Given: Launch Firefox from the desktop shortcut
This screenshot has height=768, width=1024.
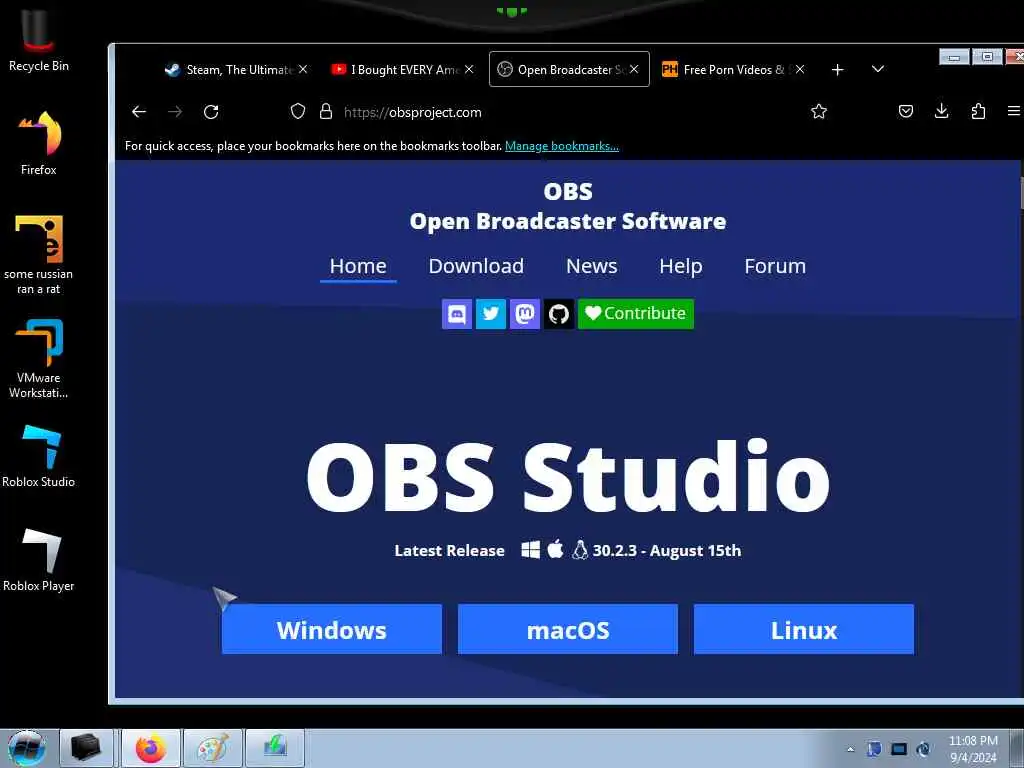Looking at the screenshot, I should [x=39, y=143].
